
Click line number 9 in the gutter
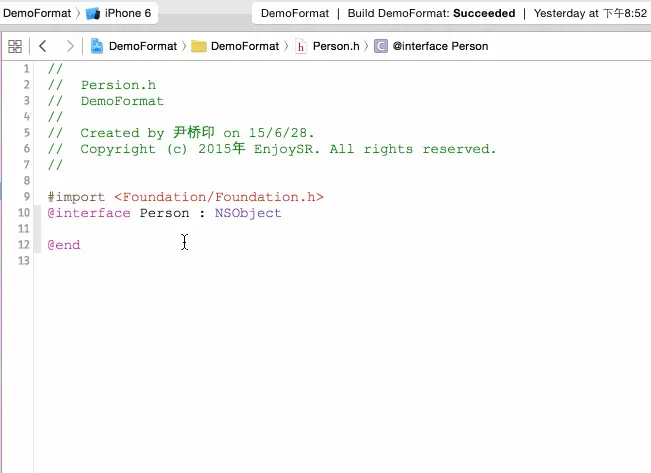(27, 196)
